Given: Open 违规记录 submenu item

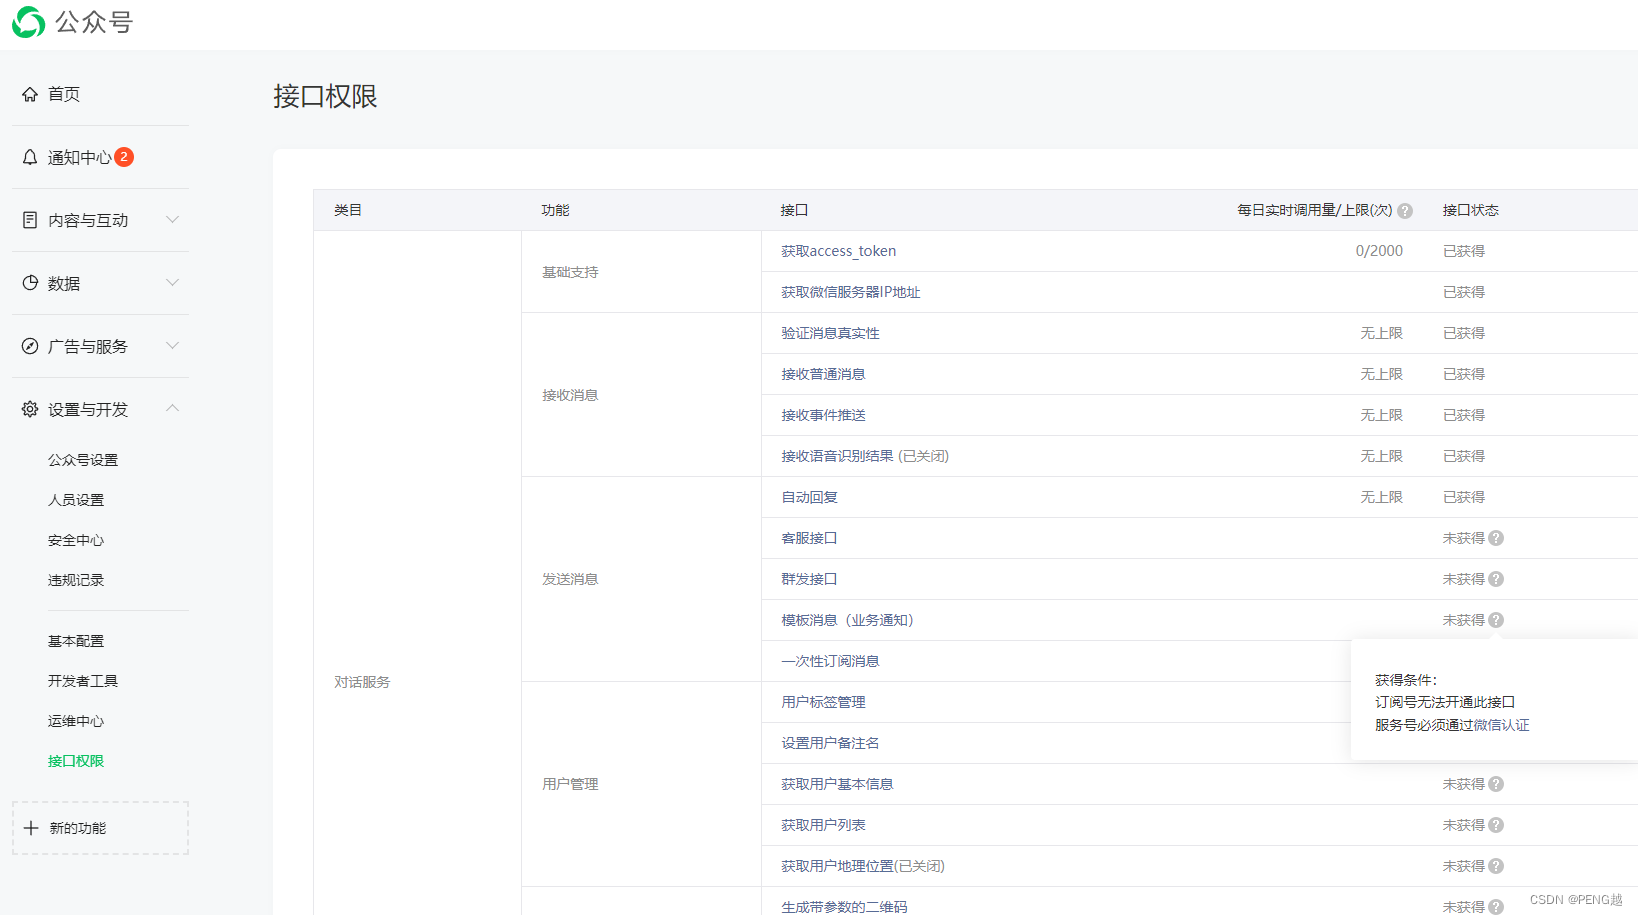Looking at the screenshot, I should click(x=76, y=580).
